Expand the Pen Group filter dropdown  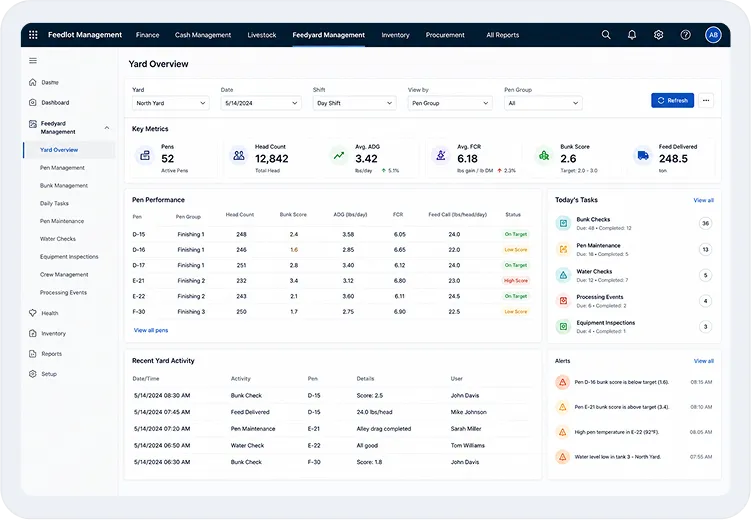[x=543, y=103]
